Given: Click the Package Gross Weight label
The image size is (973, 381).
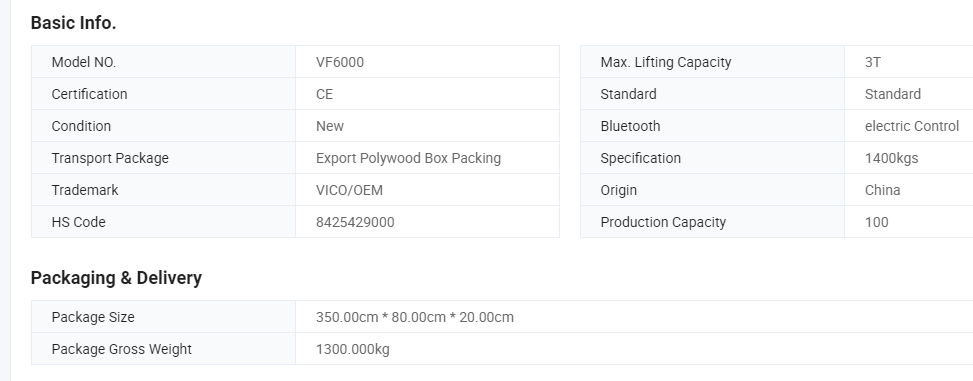Looking at the screenshot, I should (x=122, y=349).
